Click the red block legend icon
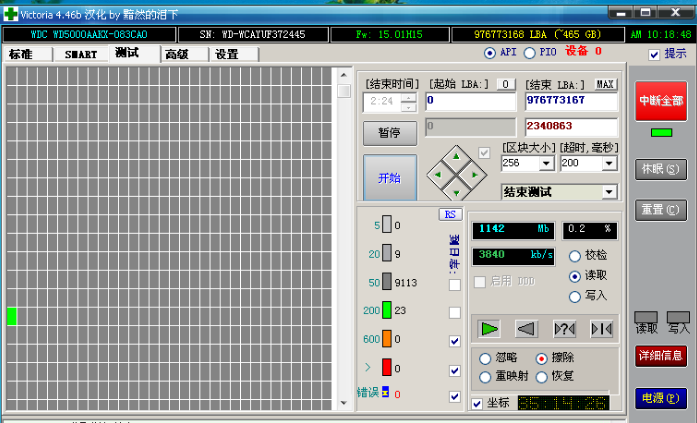The height and width of the screenshot is (423, 697). 386,368
